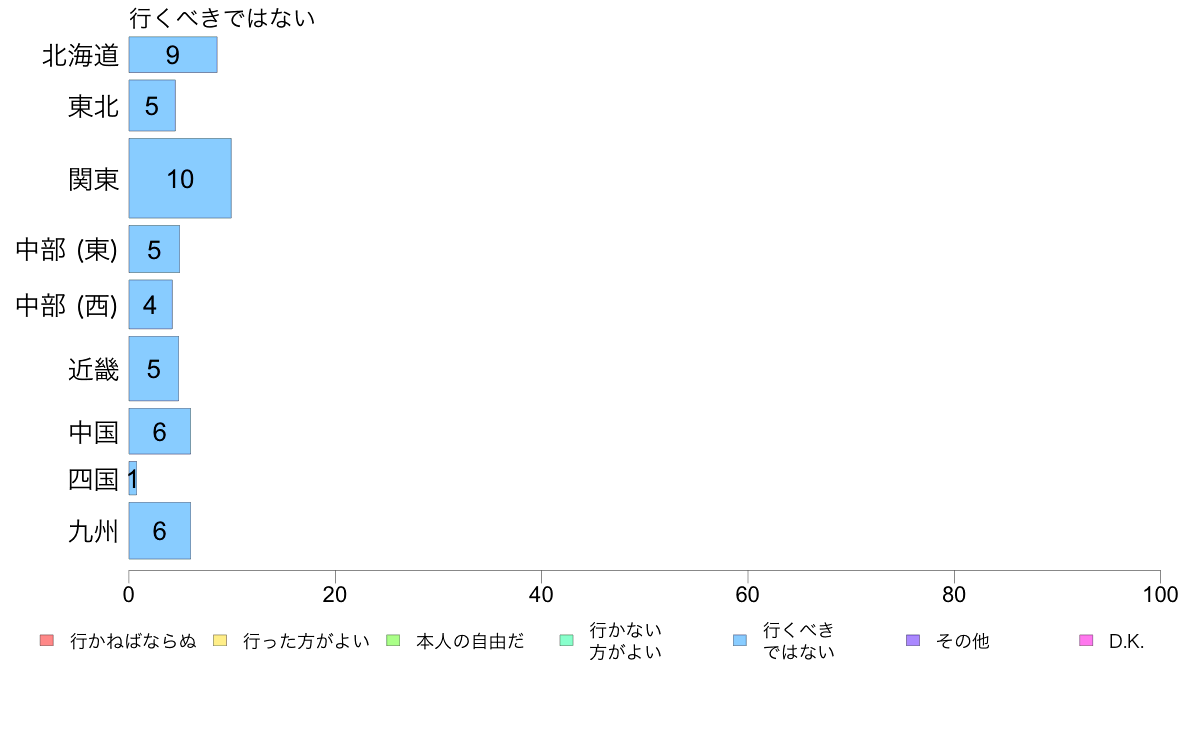Screen dimensions: 1188x736
Task: Click the green 本人の自由だ legend swatch
Action: click(393, 640)
